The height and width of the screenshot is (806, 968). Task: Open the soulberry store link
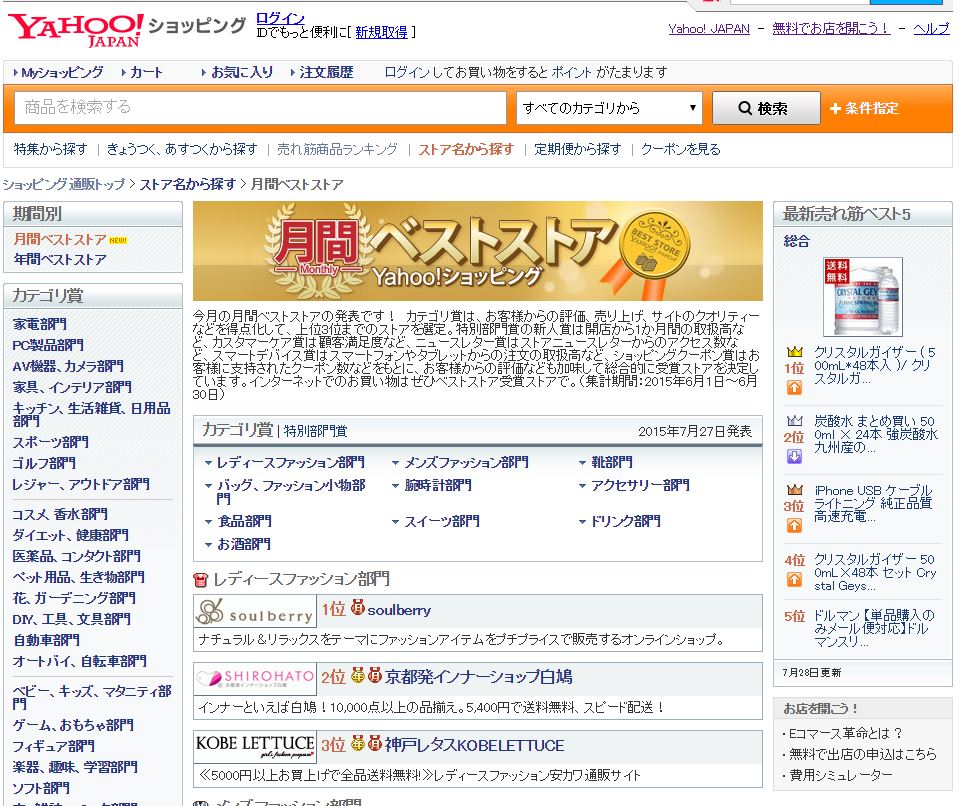pos(399,610)
